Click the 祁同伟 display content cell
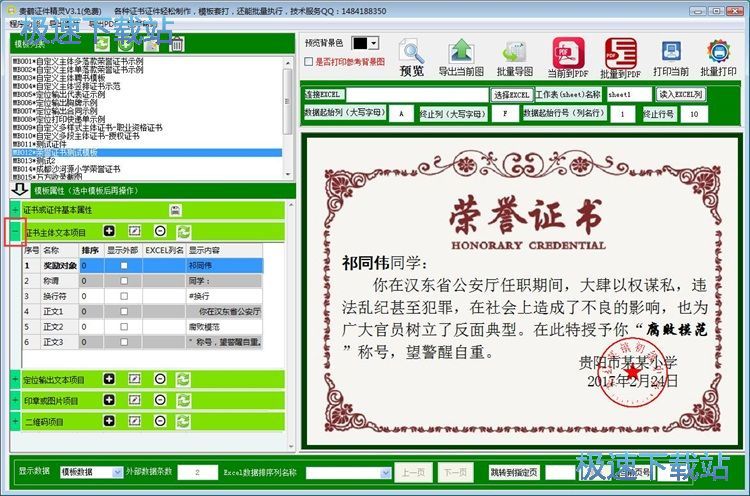Image resolution: width=750 pixels, height=496 pixels. (x=224, y=265)
